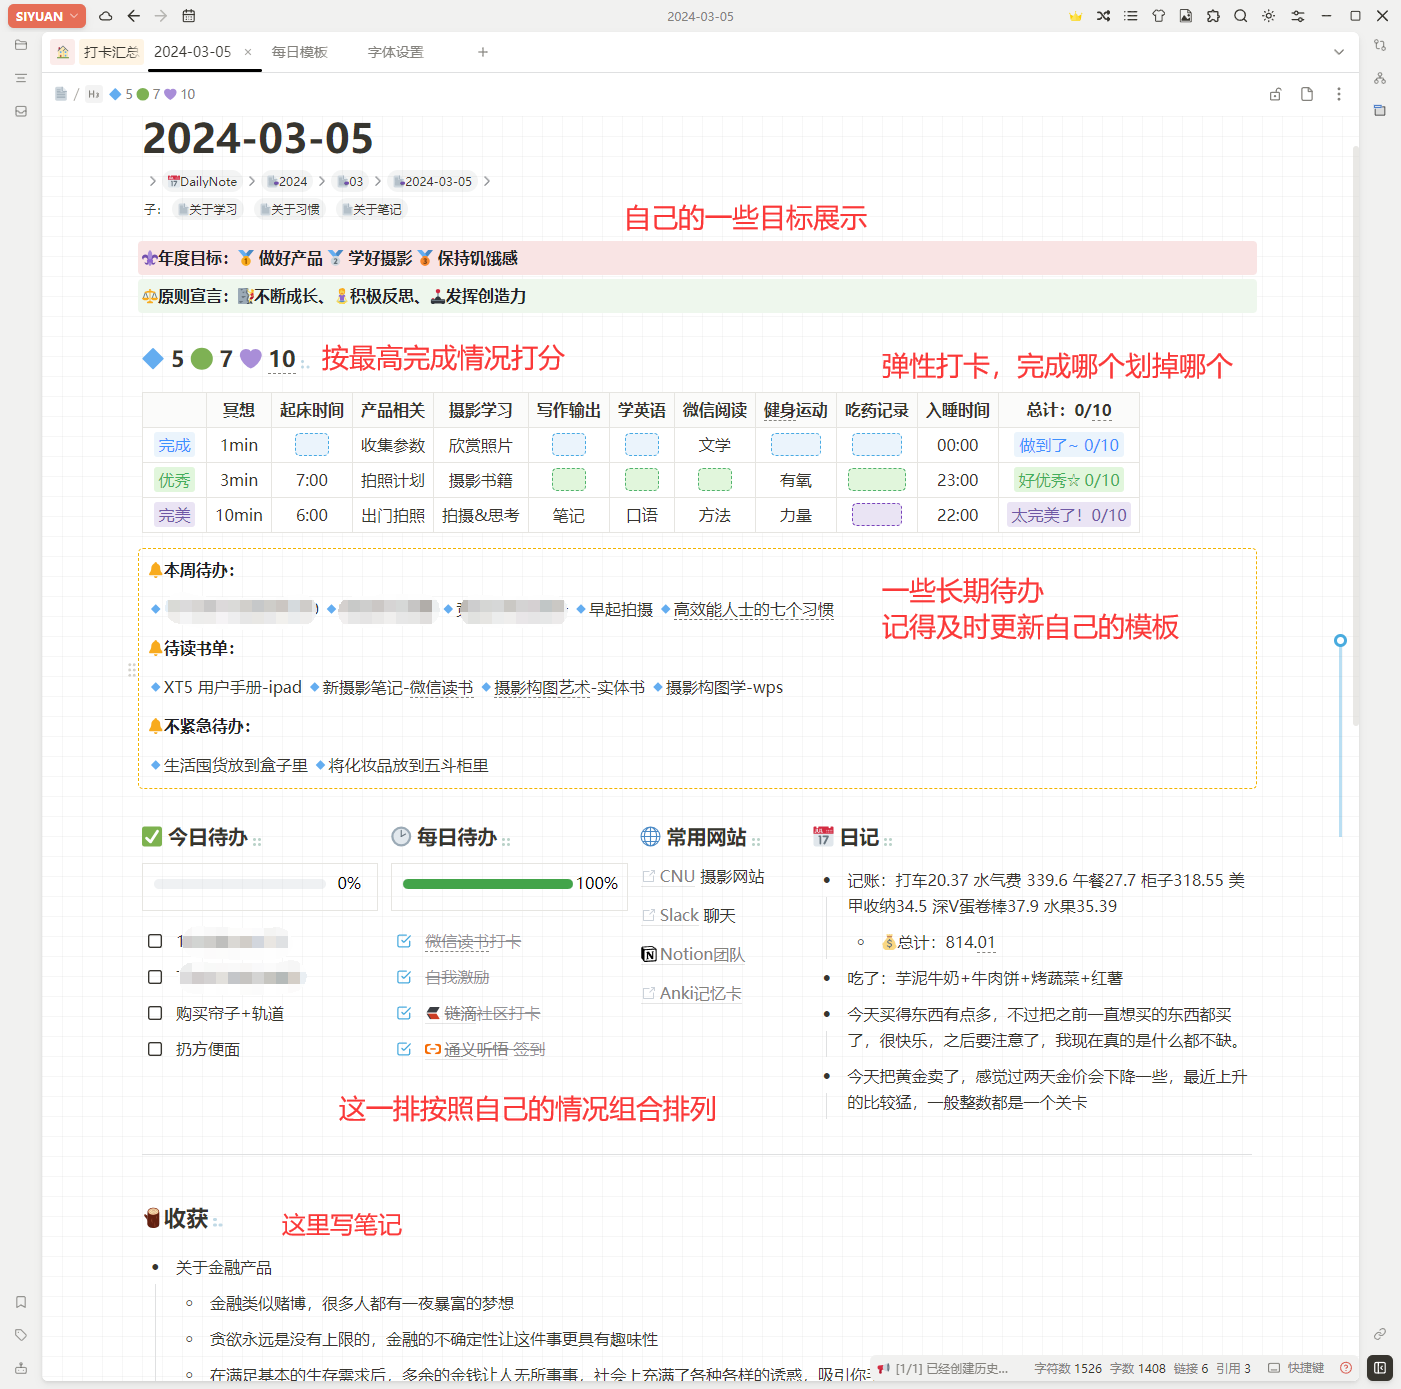Click the '[1/1] 已经创建历史' status message
This screenshot has height=1389, width=1401.
[x=944, y=1368]
